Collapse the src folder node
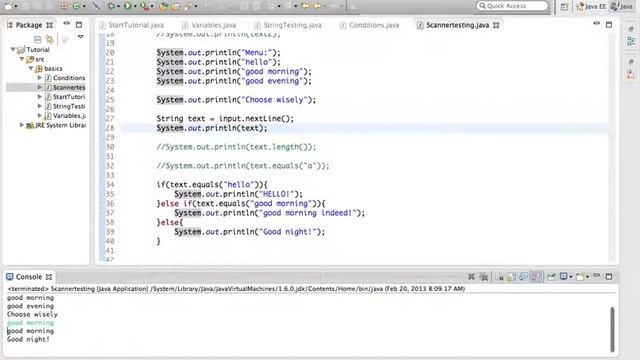This screenshot has width=640, height=360. click(22, 59)
